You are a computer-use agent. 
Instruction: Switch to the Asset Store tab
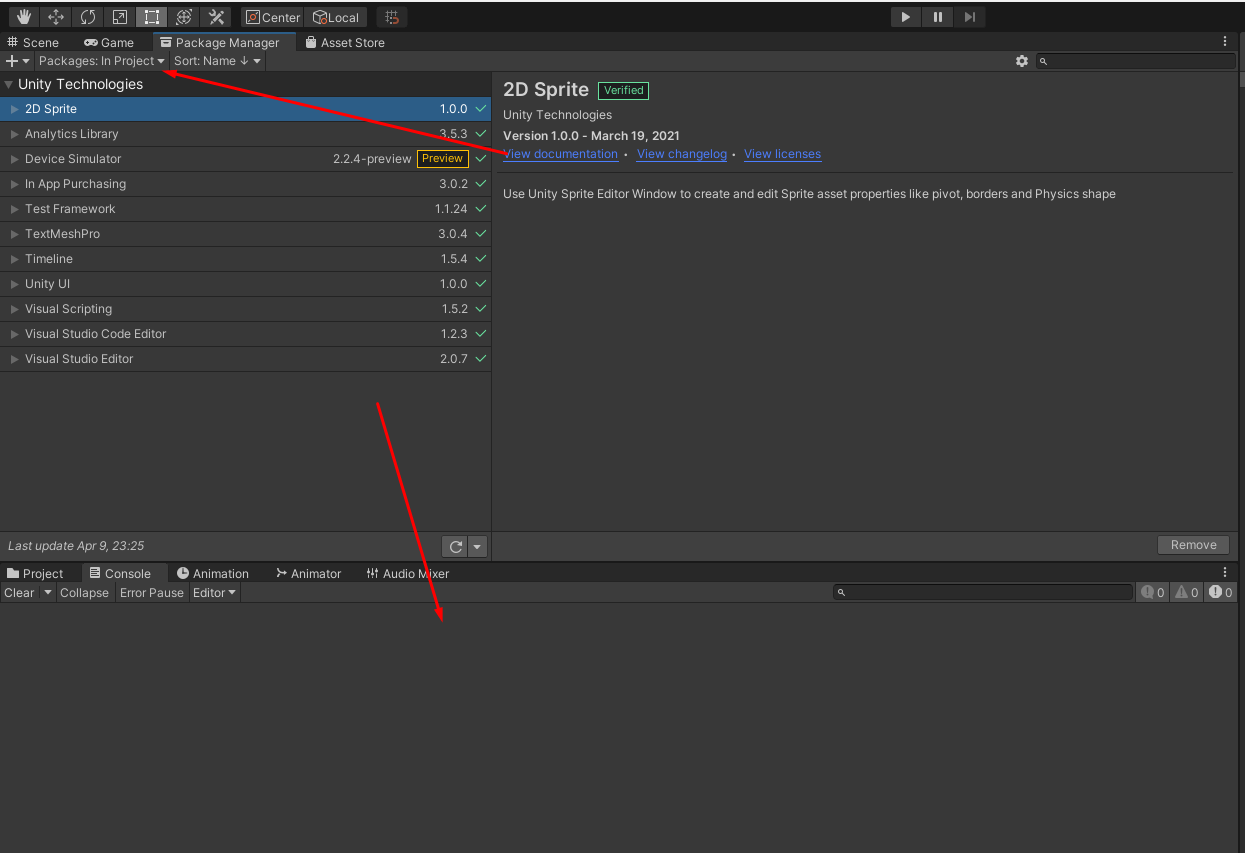(x=345, y=42)
